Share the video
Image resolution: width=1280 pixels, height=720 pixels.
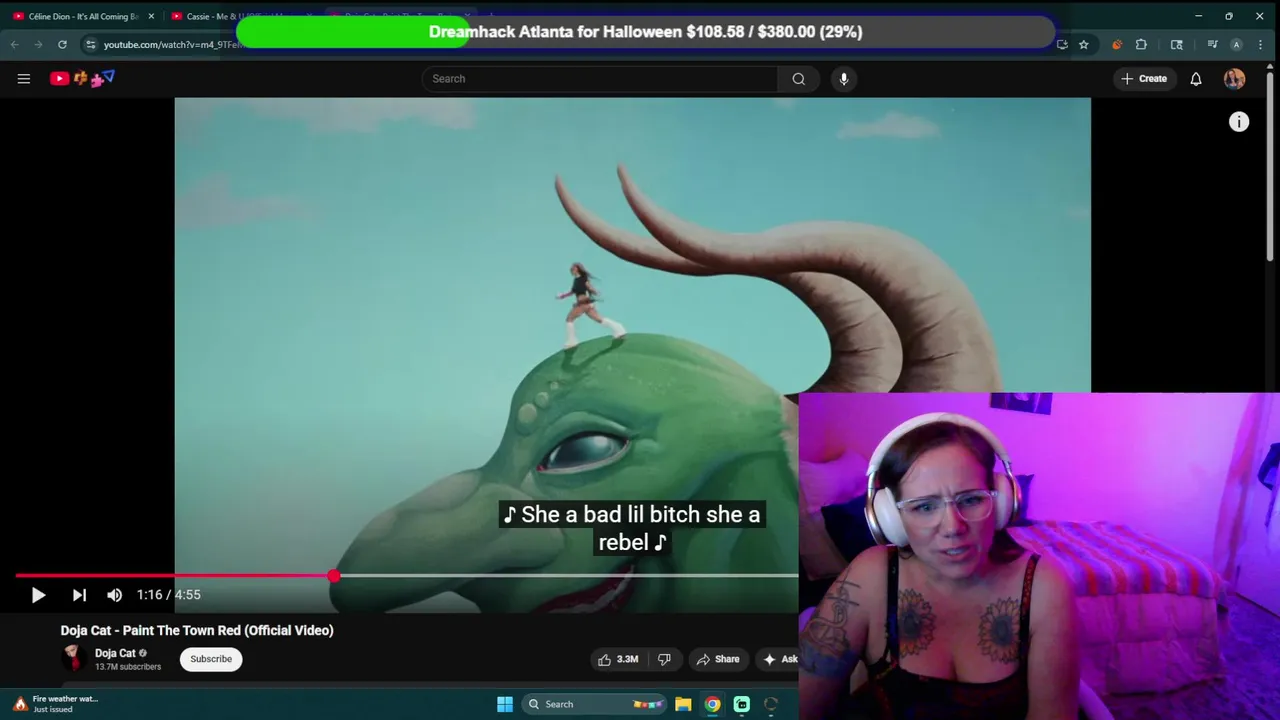click(x=718, y=659)
